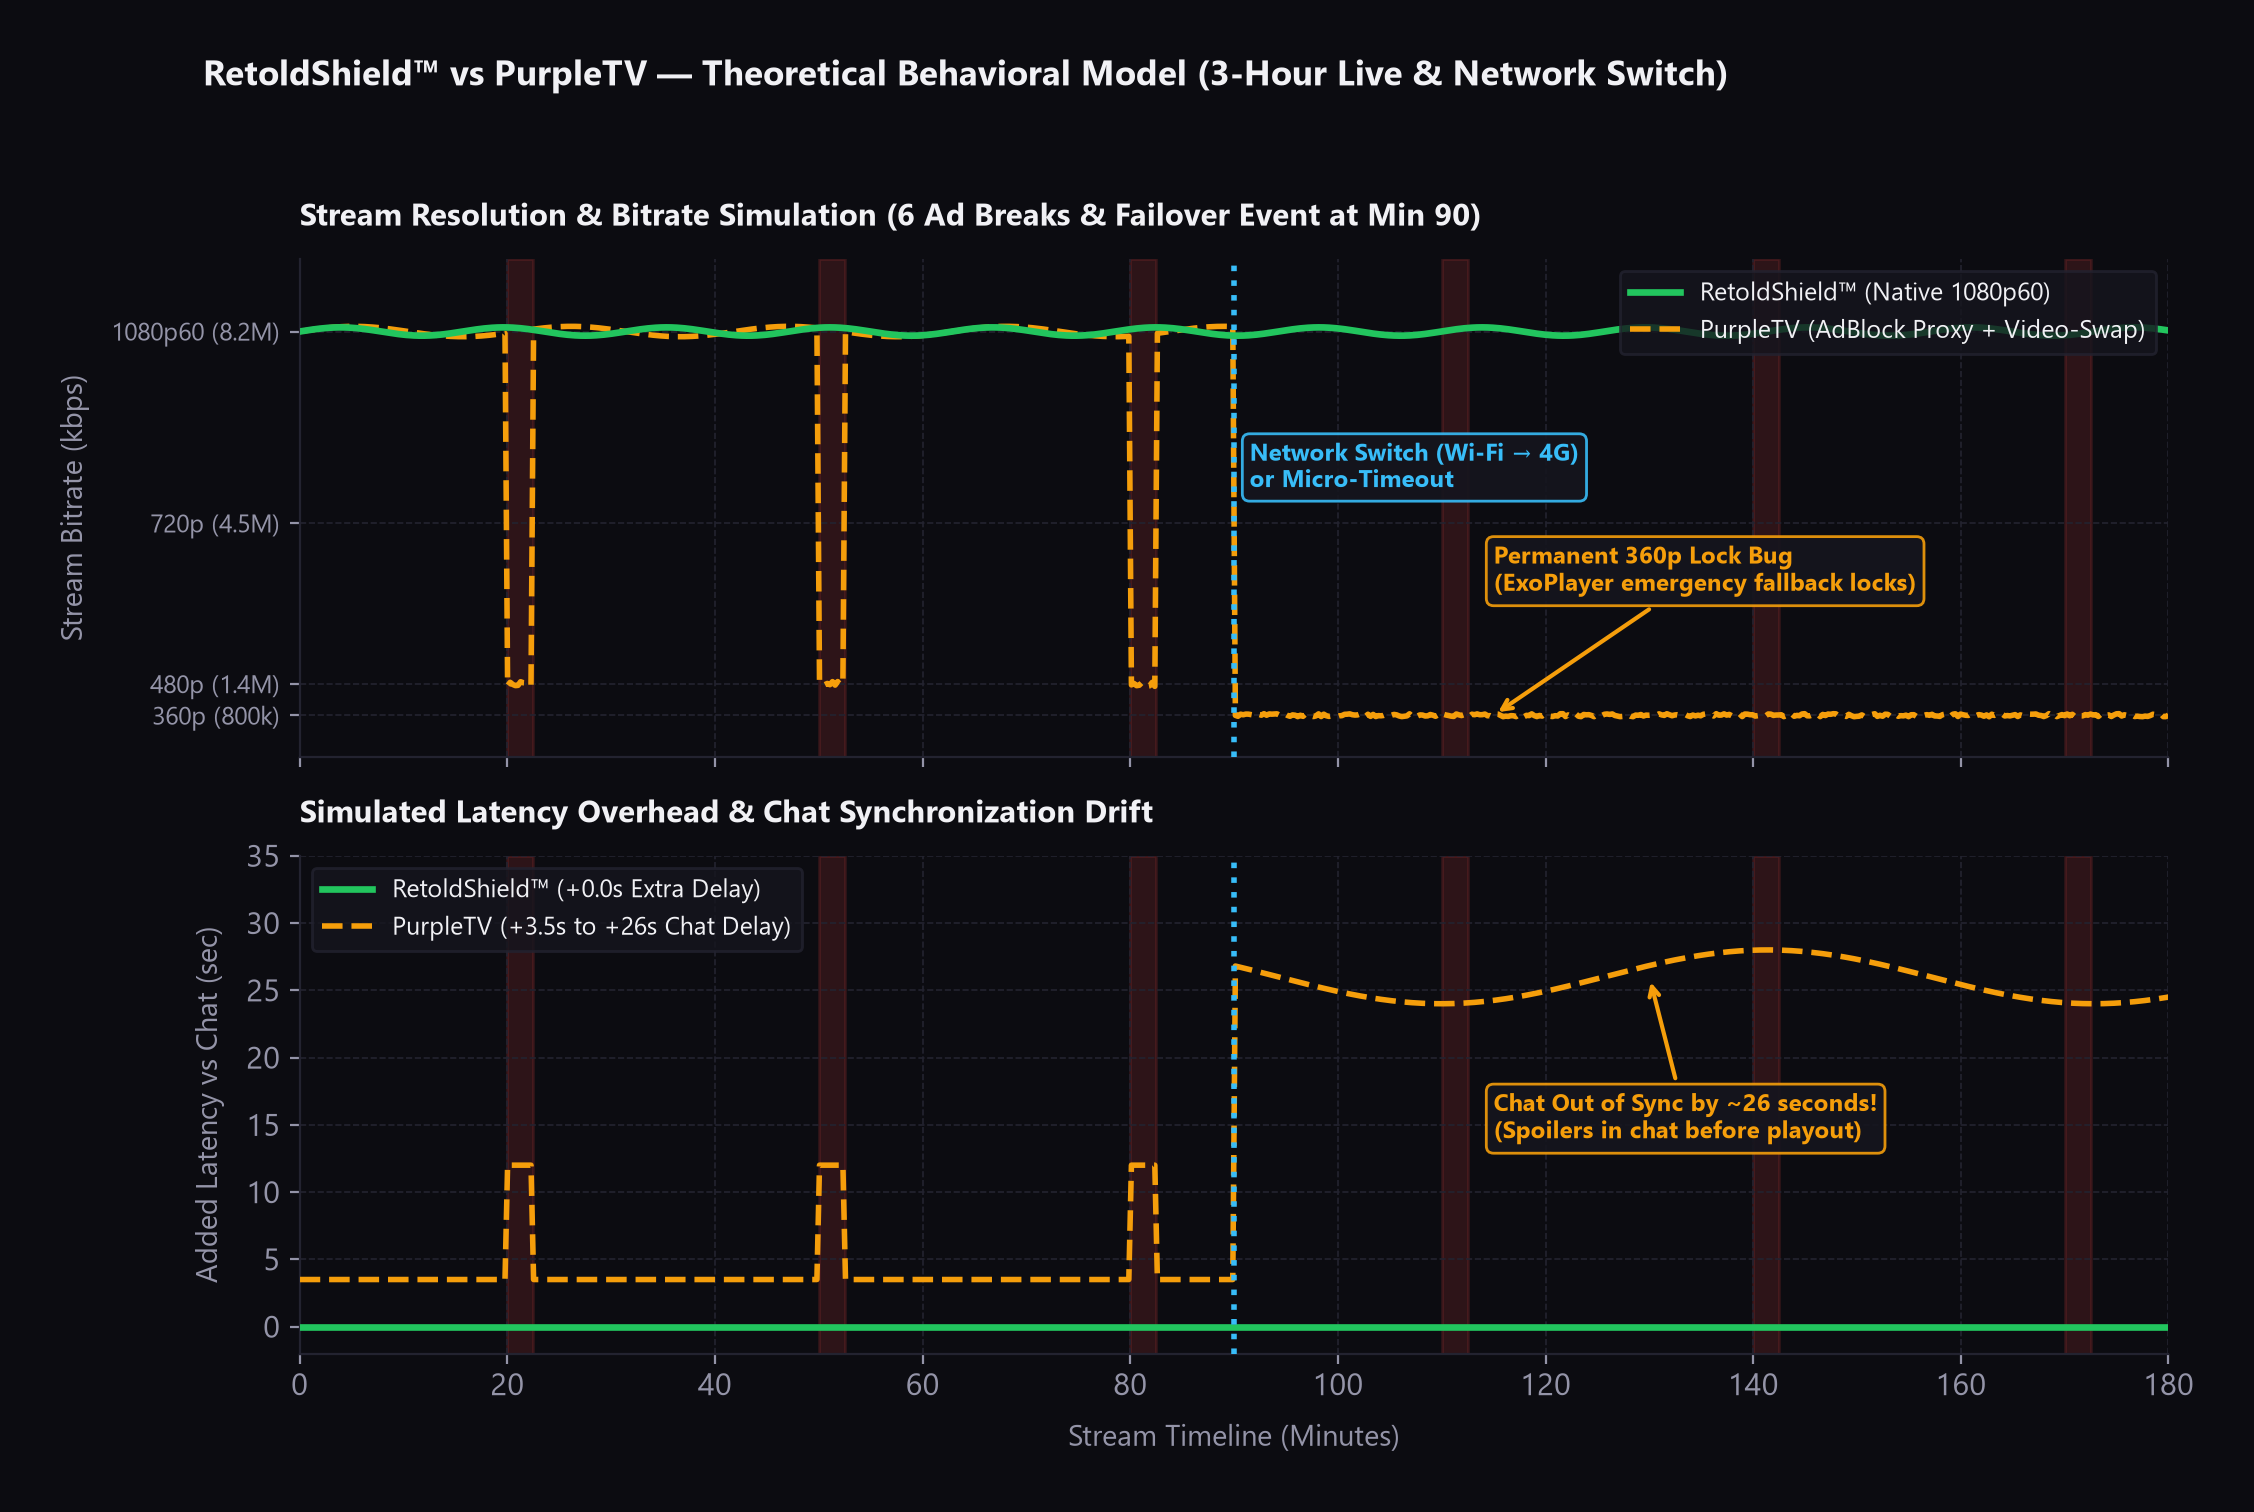The width and height of the screenshot is (2254, 1512).
Task: Click the minute-170 ad break band in the latency chart
Action: click(2078, 1105)
